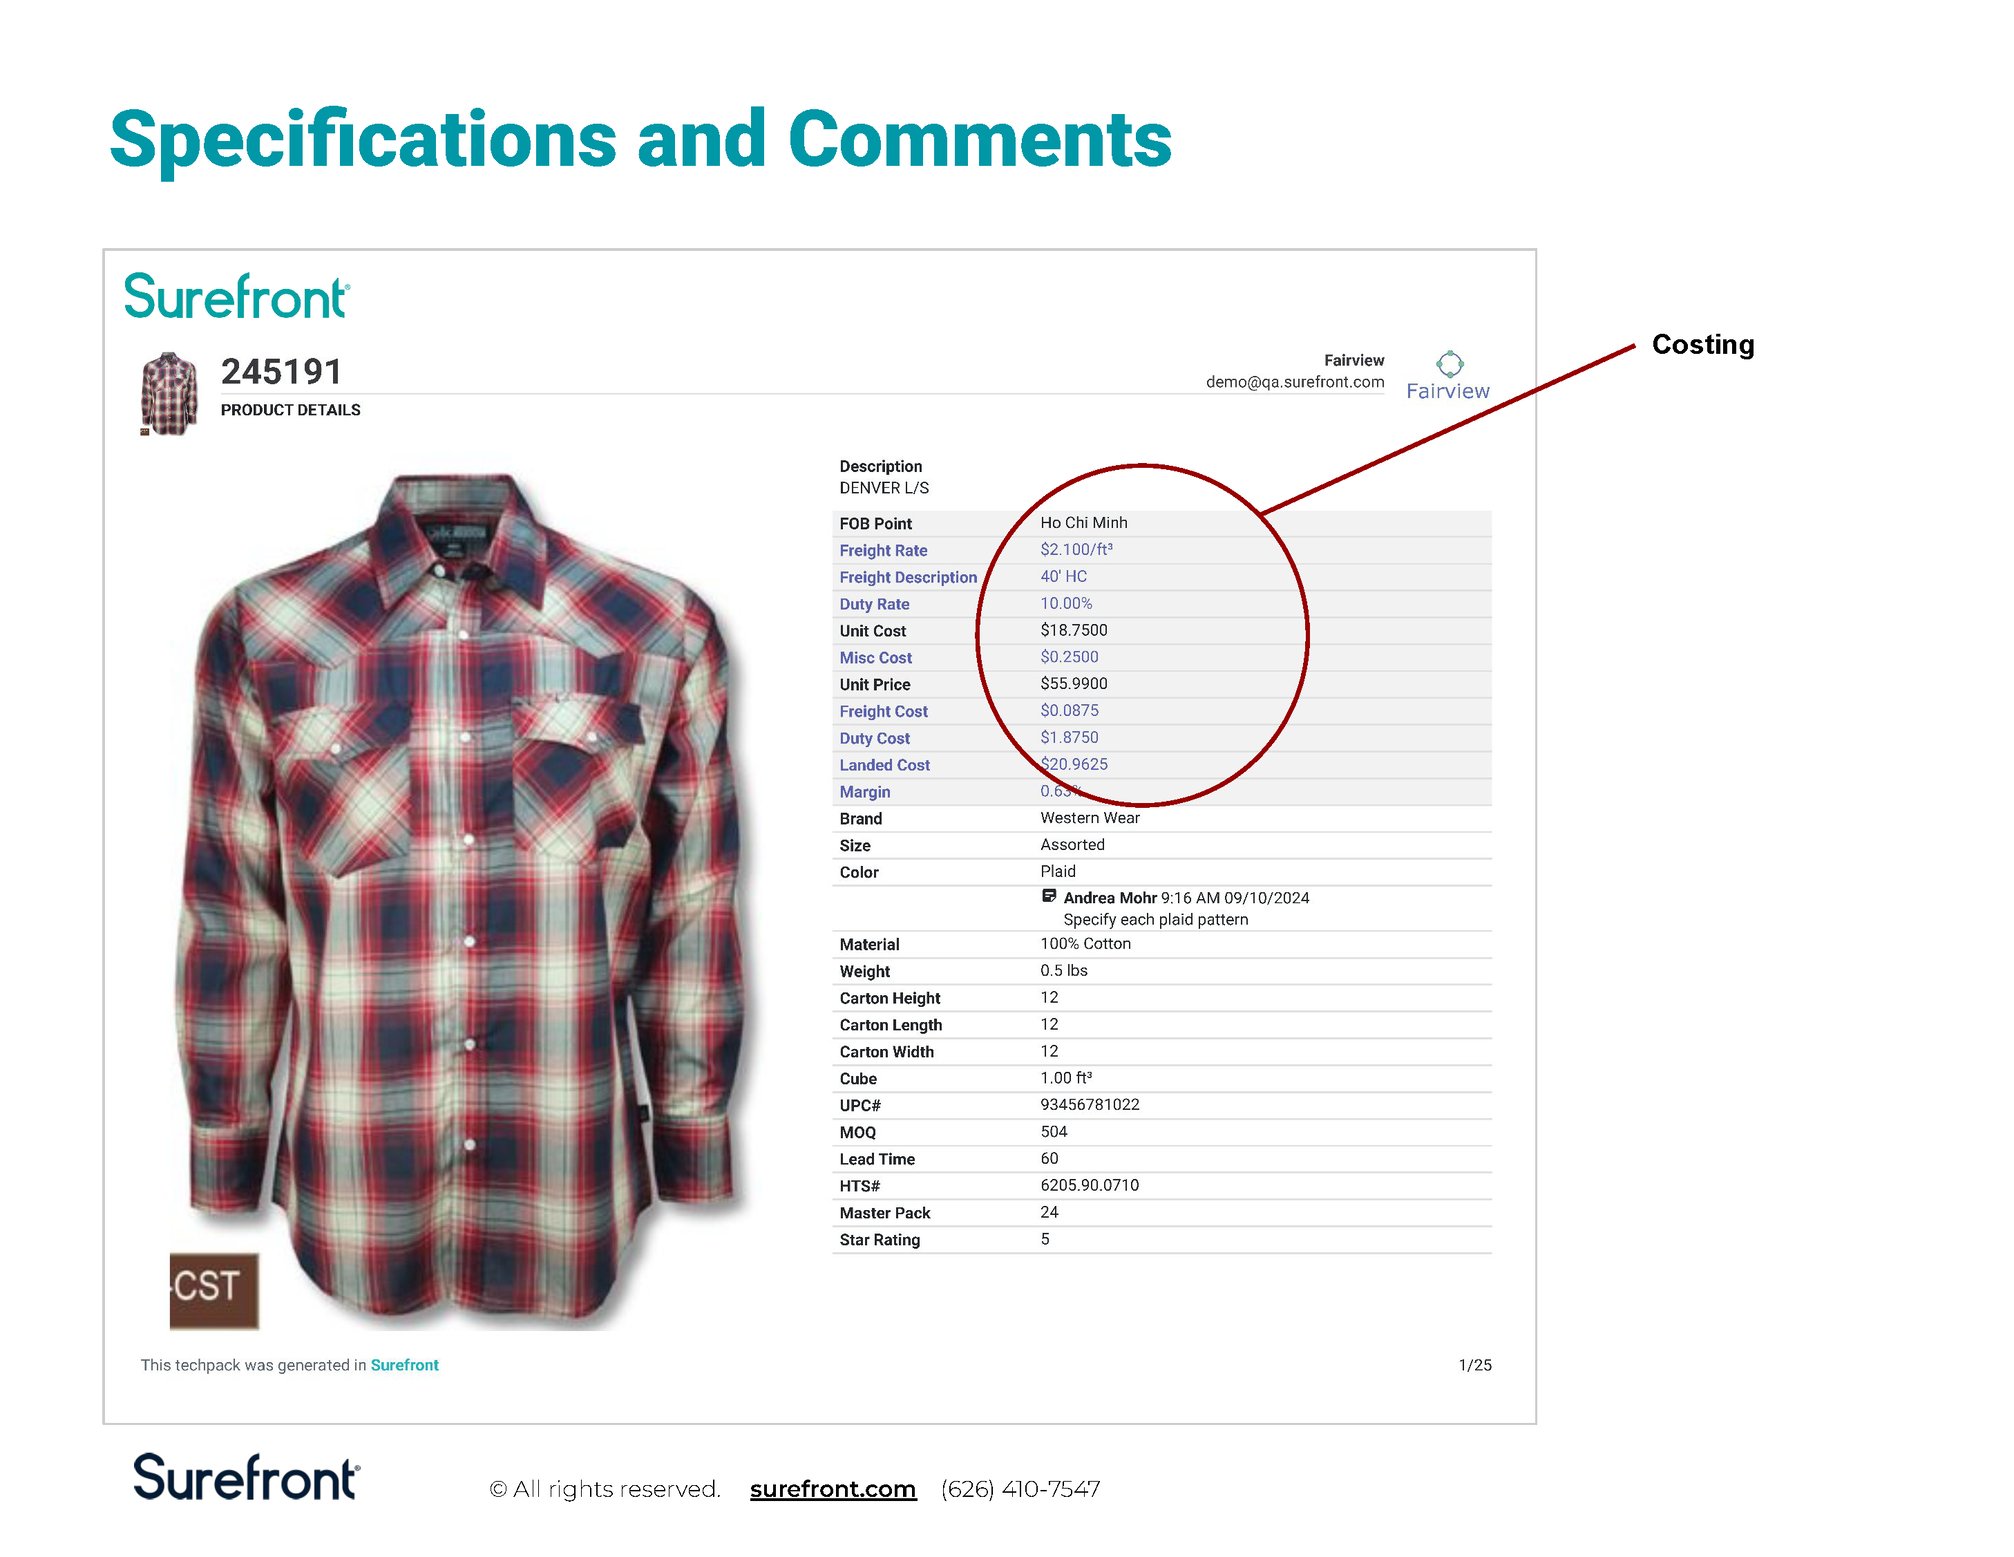This screenshot has width=2014, height=1557.
Task: Select the Landed Cost label
Action: click(884, 765)
